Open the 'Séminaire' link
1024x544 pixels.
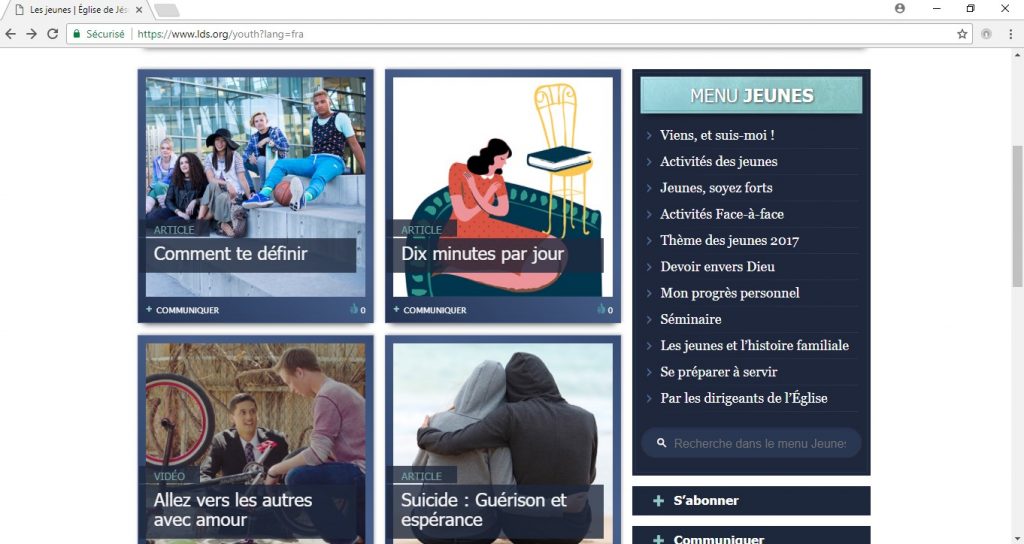pos(690,319)
